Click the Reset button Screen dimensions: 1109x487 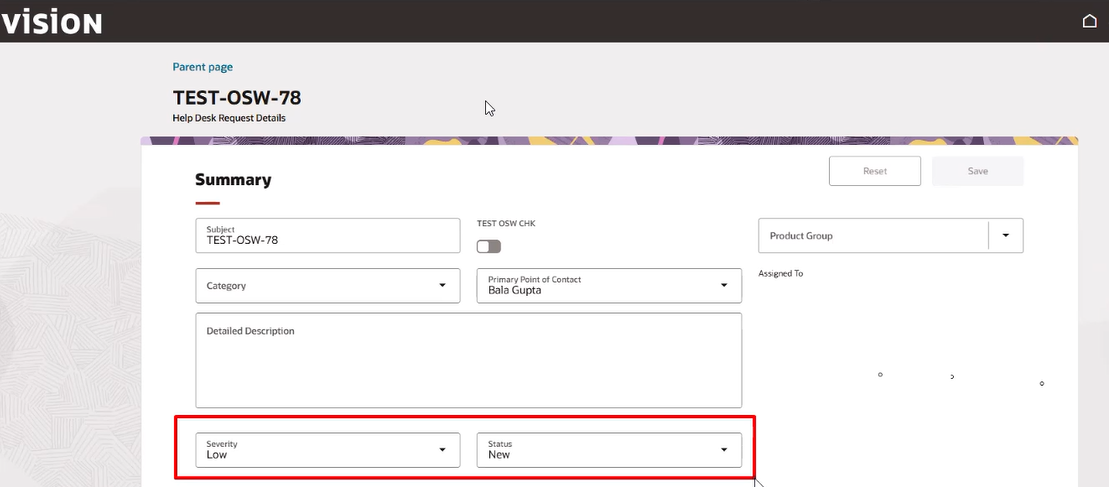[875, 171]
